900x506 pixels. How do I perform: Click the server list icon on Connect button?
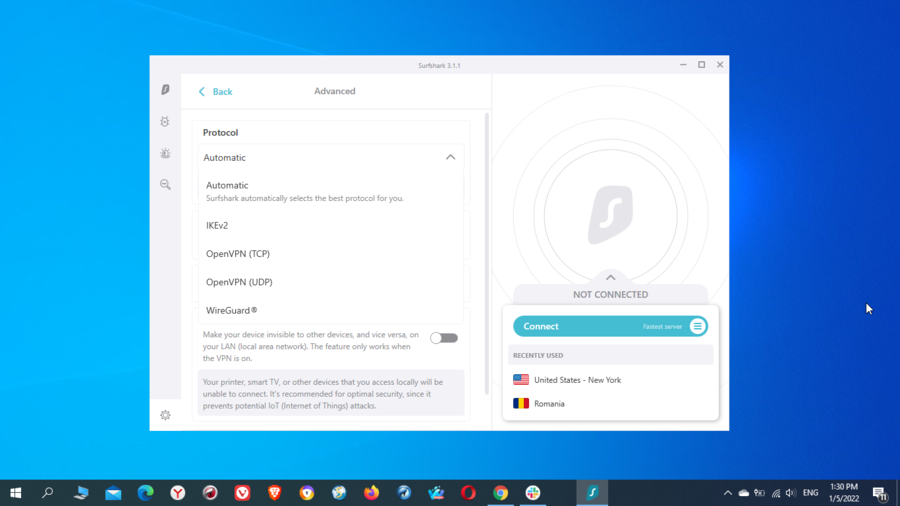pyautogui.click(x=697, y=326)
